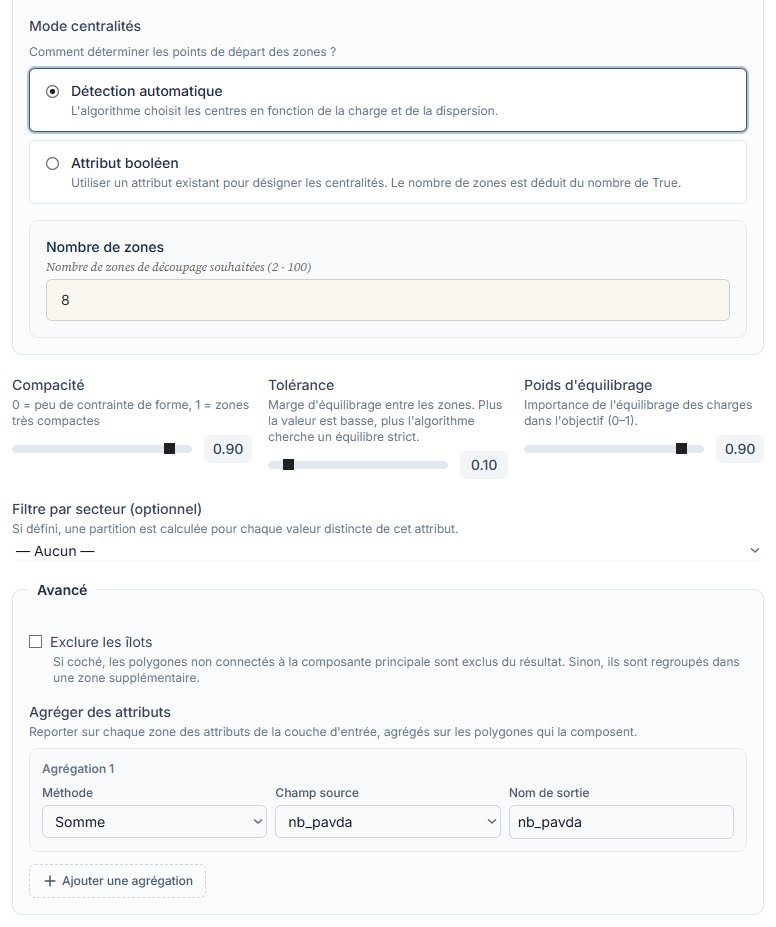Click the Attribut booléen option card description
776x927 pixels.
coord(376,183)
